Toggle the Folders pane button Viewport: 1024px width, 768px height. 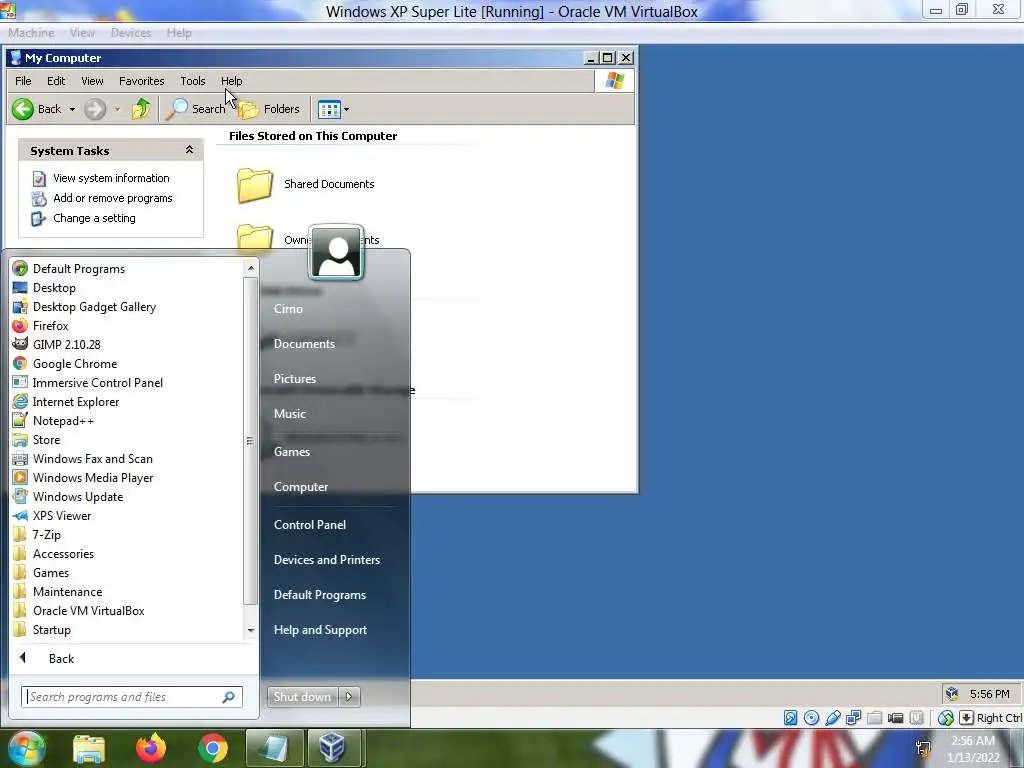(x=268, y=109)
